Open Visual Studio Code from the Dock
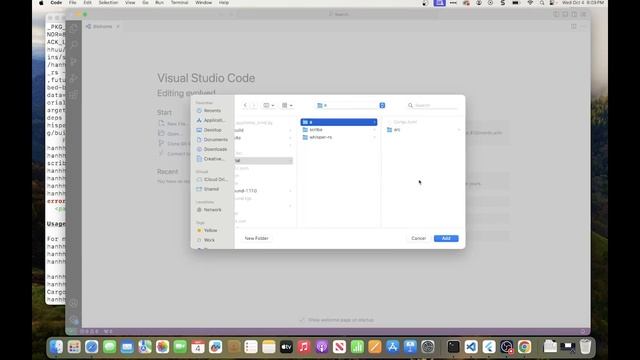 [x=471, y=347]
